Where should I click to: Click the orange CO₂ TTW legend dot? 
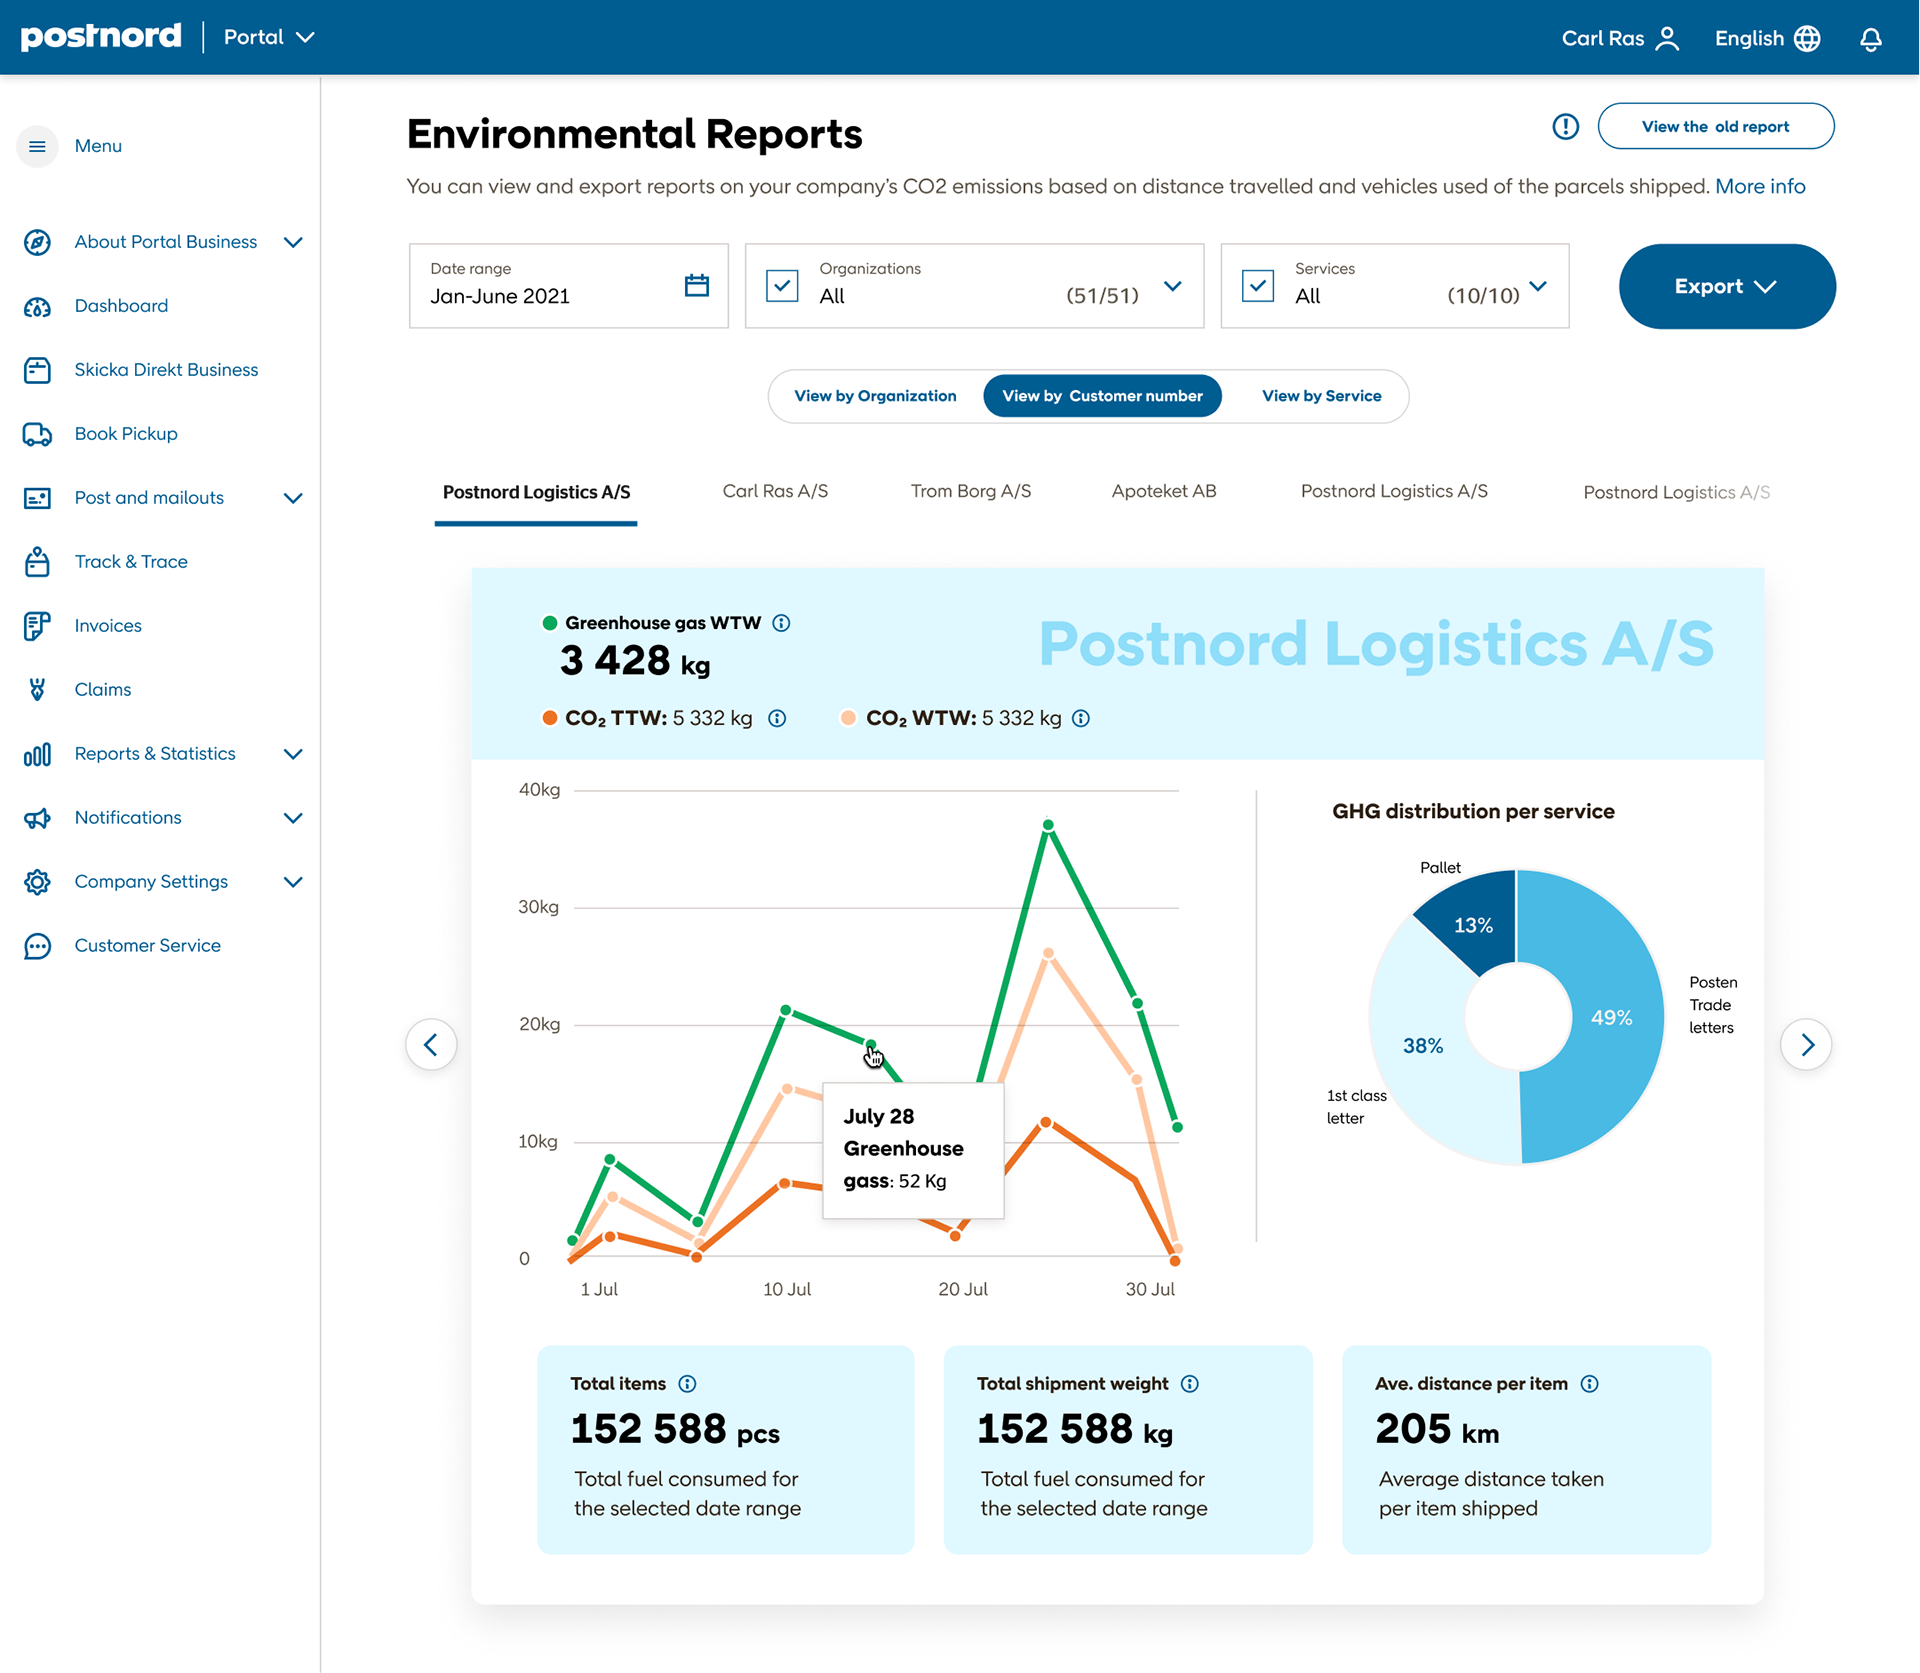[x=549, y=718]
